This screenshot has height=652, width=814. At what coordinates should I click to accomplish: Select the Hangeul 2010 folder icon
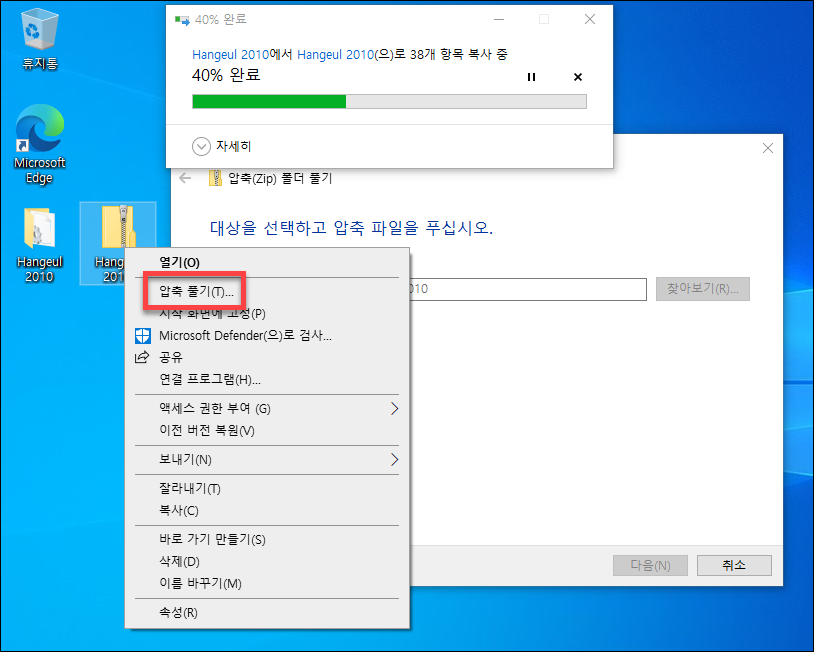39,244
